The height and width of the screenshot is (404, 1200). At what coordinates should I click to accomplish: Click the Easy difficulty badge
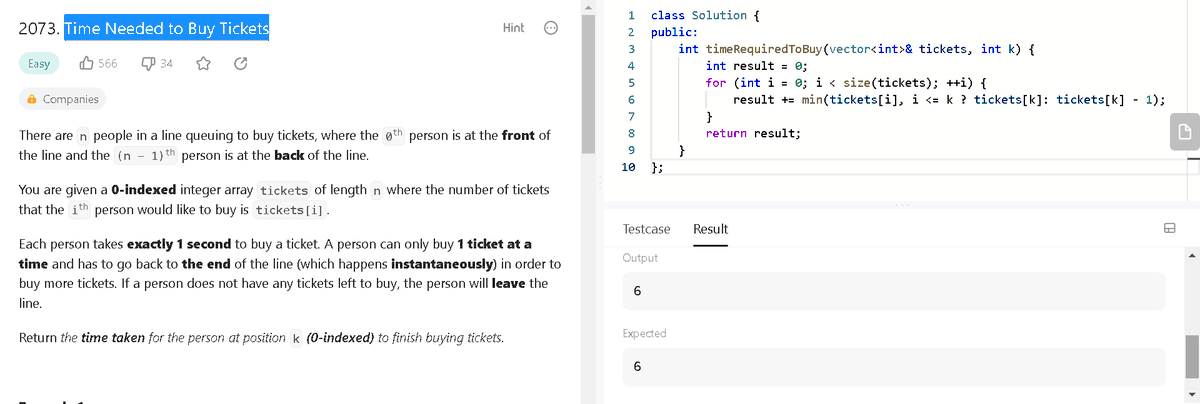pos(38,63)
